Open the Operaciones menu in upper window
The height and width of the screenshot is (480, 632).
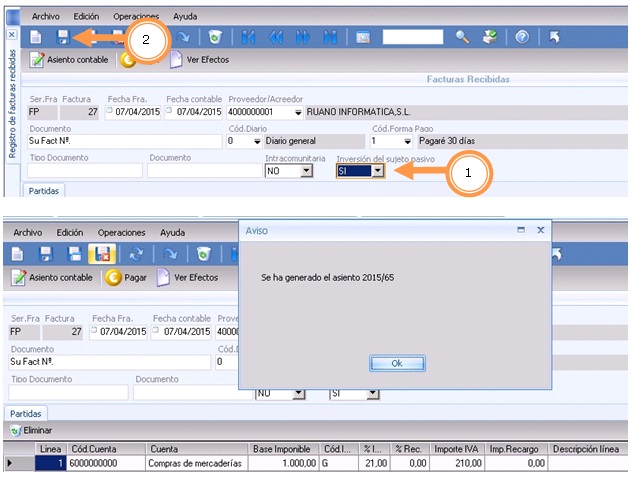(x=135, y=17)
